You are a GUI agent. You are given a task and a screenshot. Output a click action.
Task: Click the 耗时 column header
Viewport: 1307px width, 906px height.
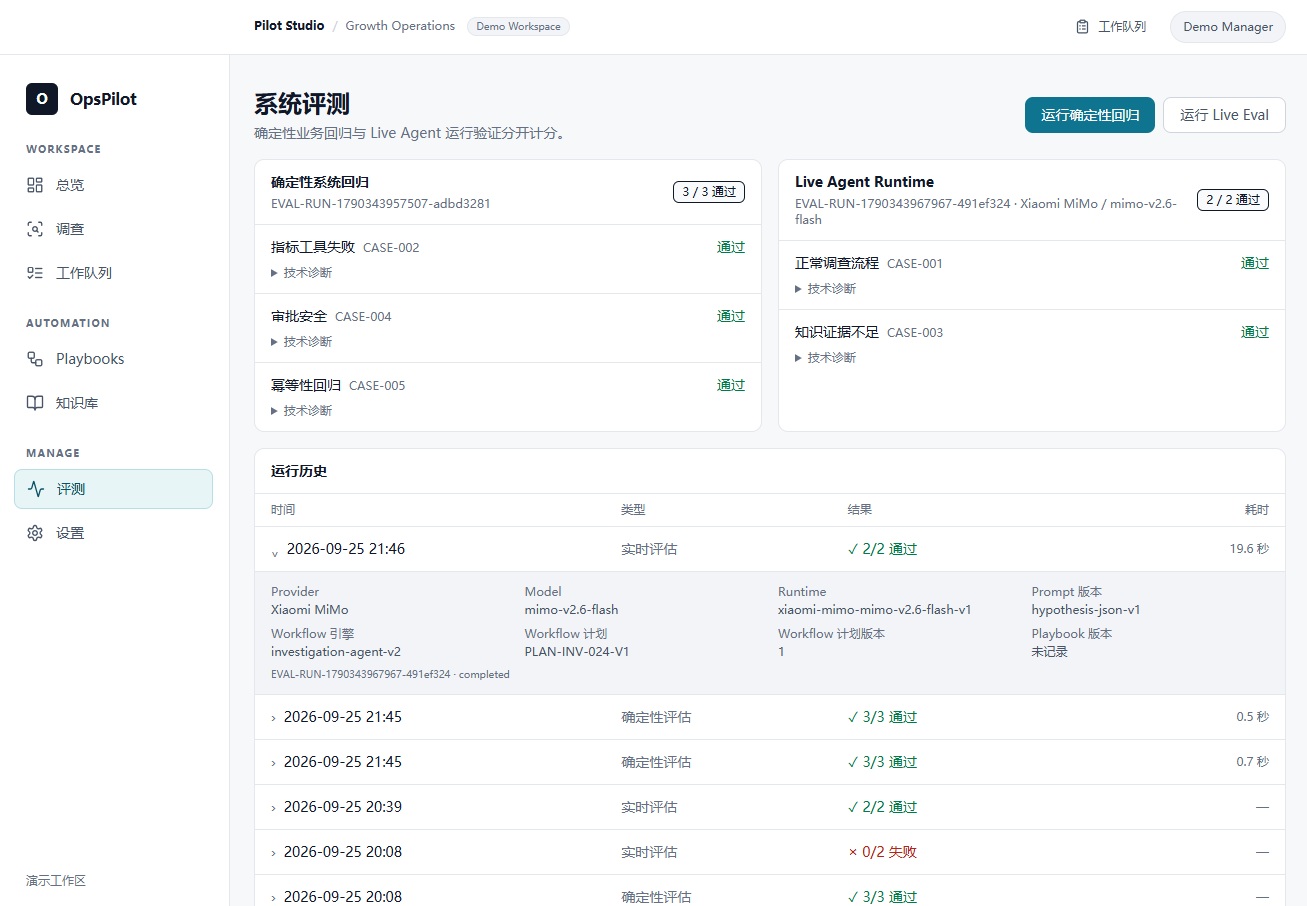(1257, 510)
